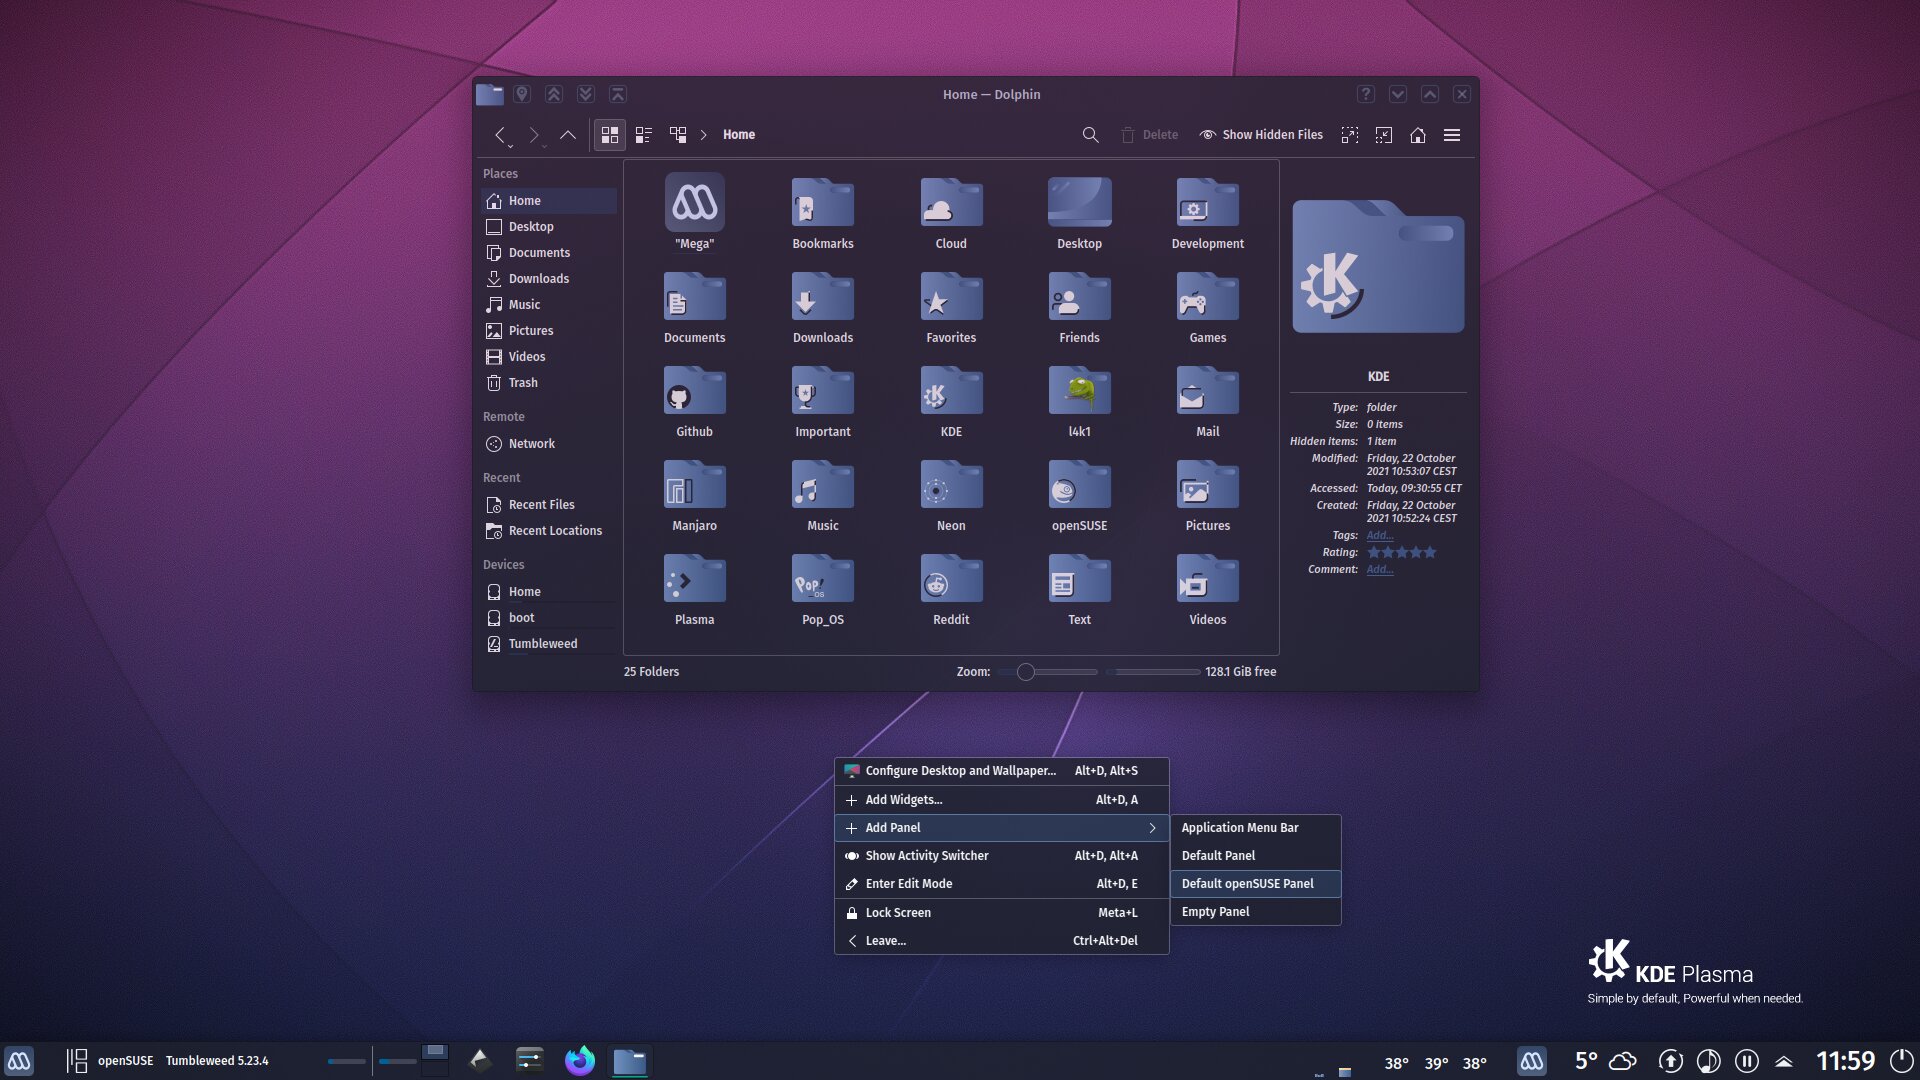This screenshot has width=1920, height=1080.
Task: Click the KDE folder preview thumbnail
Action: [x=1378, y=266]
